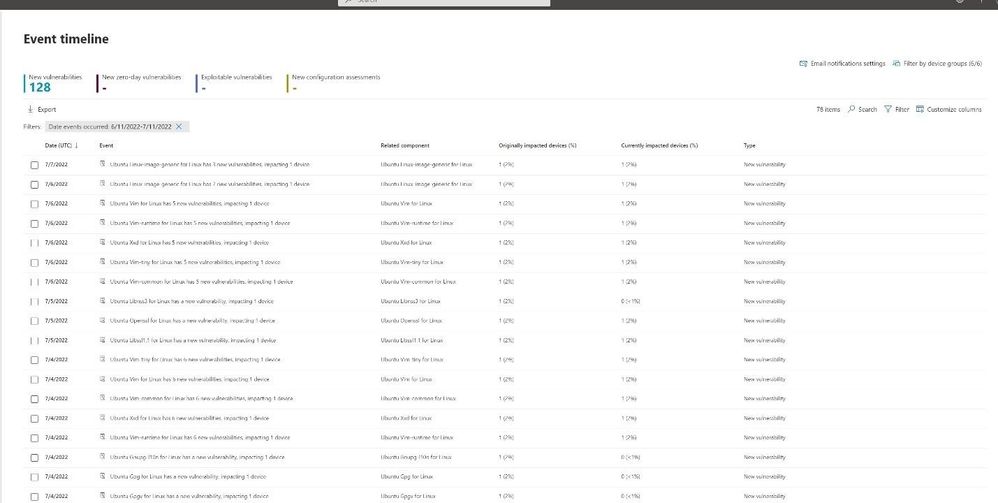Click 'New vulnerability' type in Gpgv row
This screenshot has height=503, width=998.
coord(764,496)
